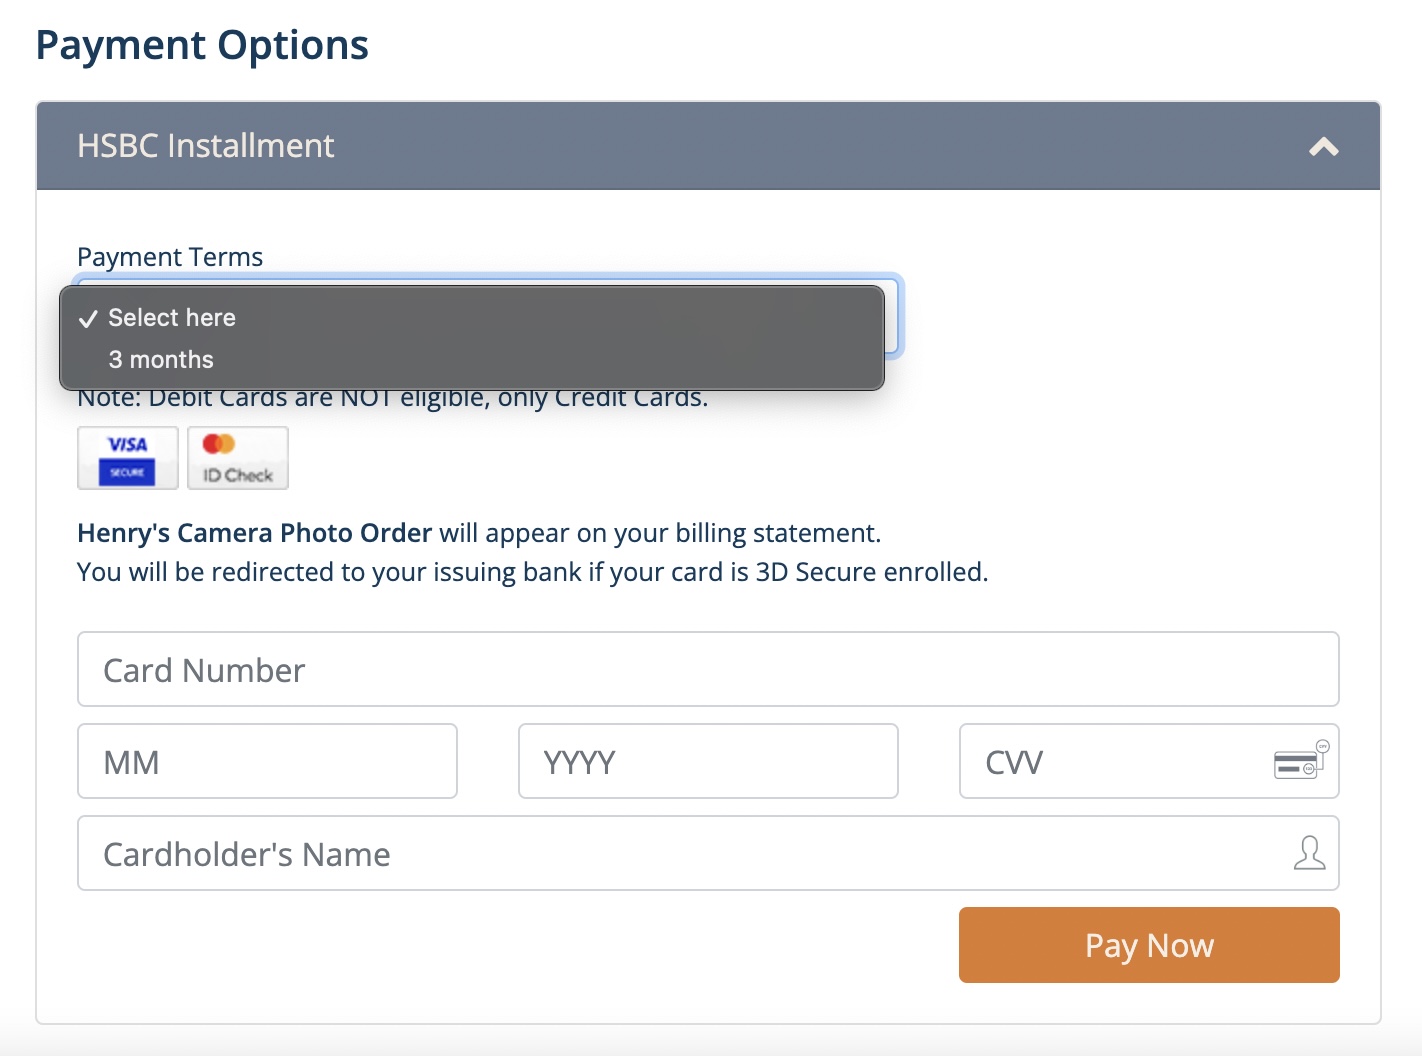Click the Payment Options heading

click(x=202, y=45)
